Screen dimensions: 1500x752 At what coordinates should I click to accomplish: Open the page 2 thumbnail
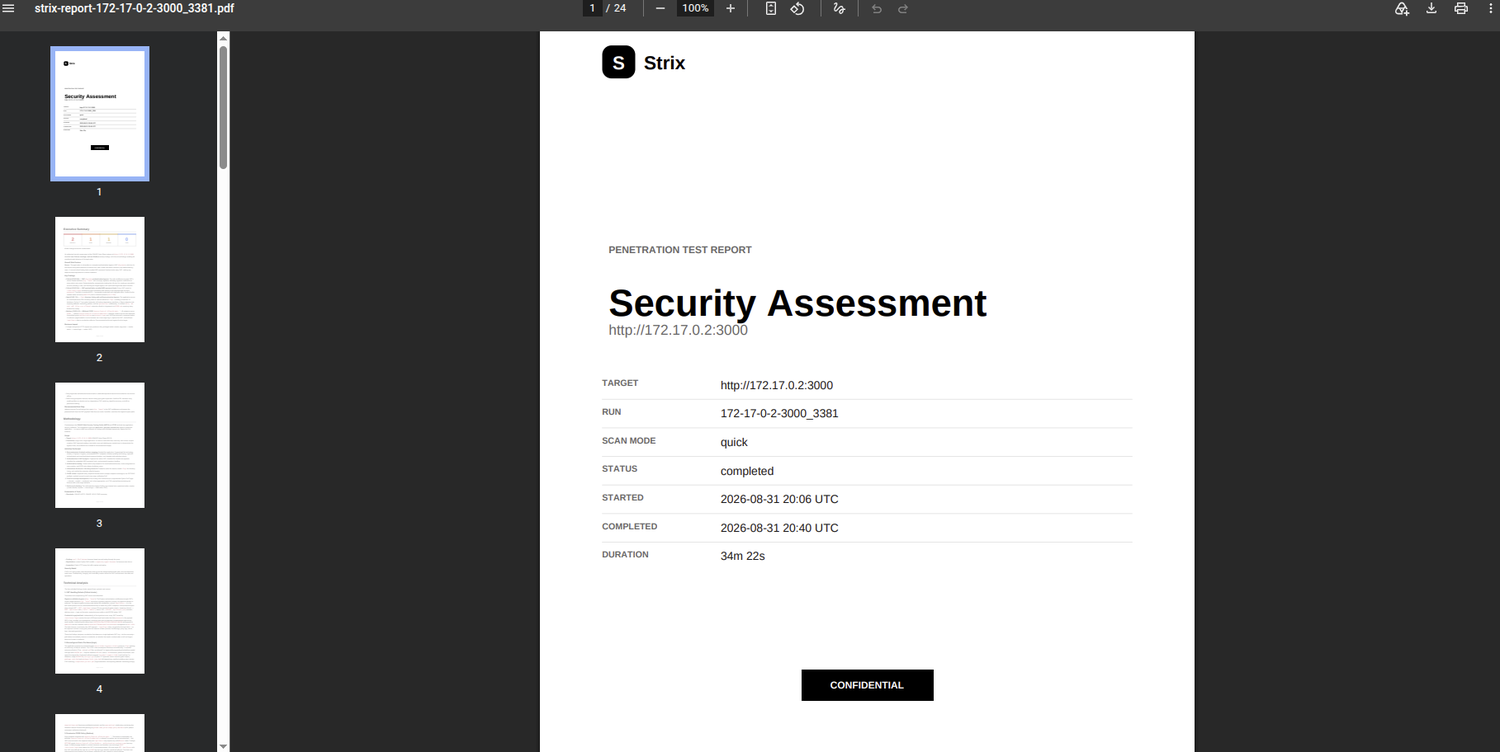(x=99, y=279)
